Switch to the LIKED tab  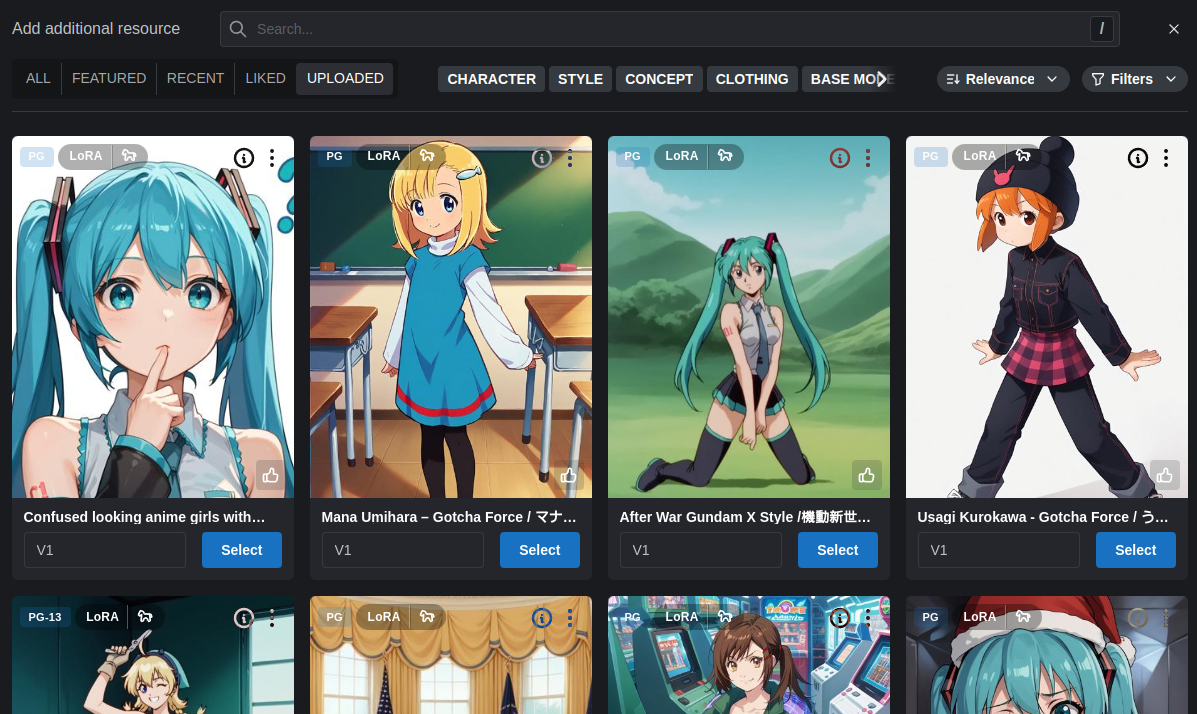266,79
